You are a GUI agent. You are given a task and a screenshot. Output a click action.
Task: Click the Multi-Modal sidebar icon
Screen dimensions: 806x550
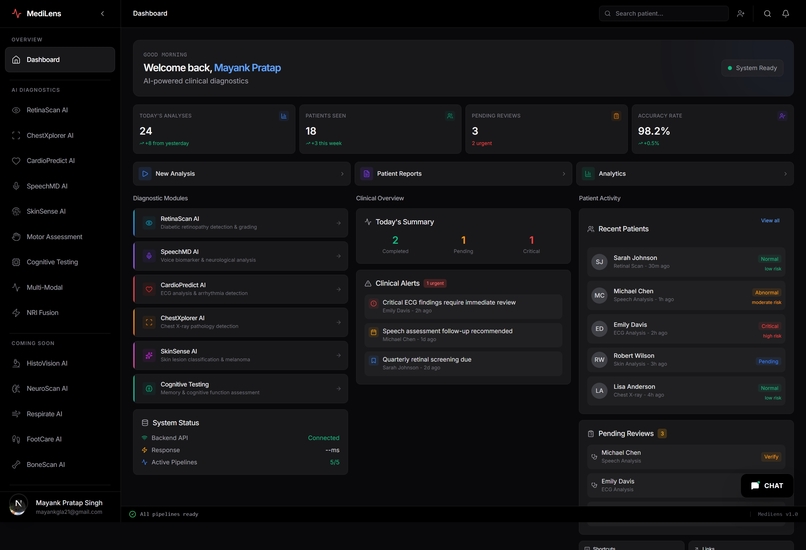[x=16, y=287]
